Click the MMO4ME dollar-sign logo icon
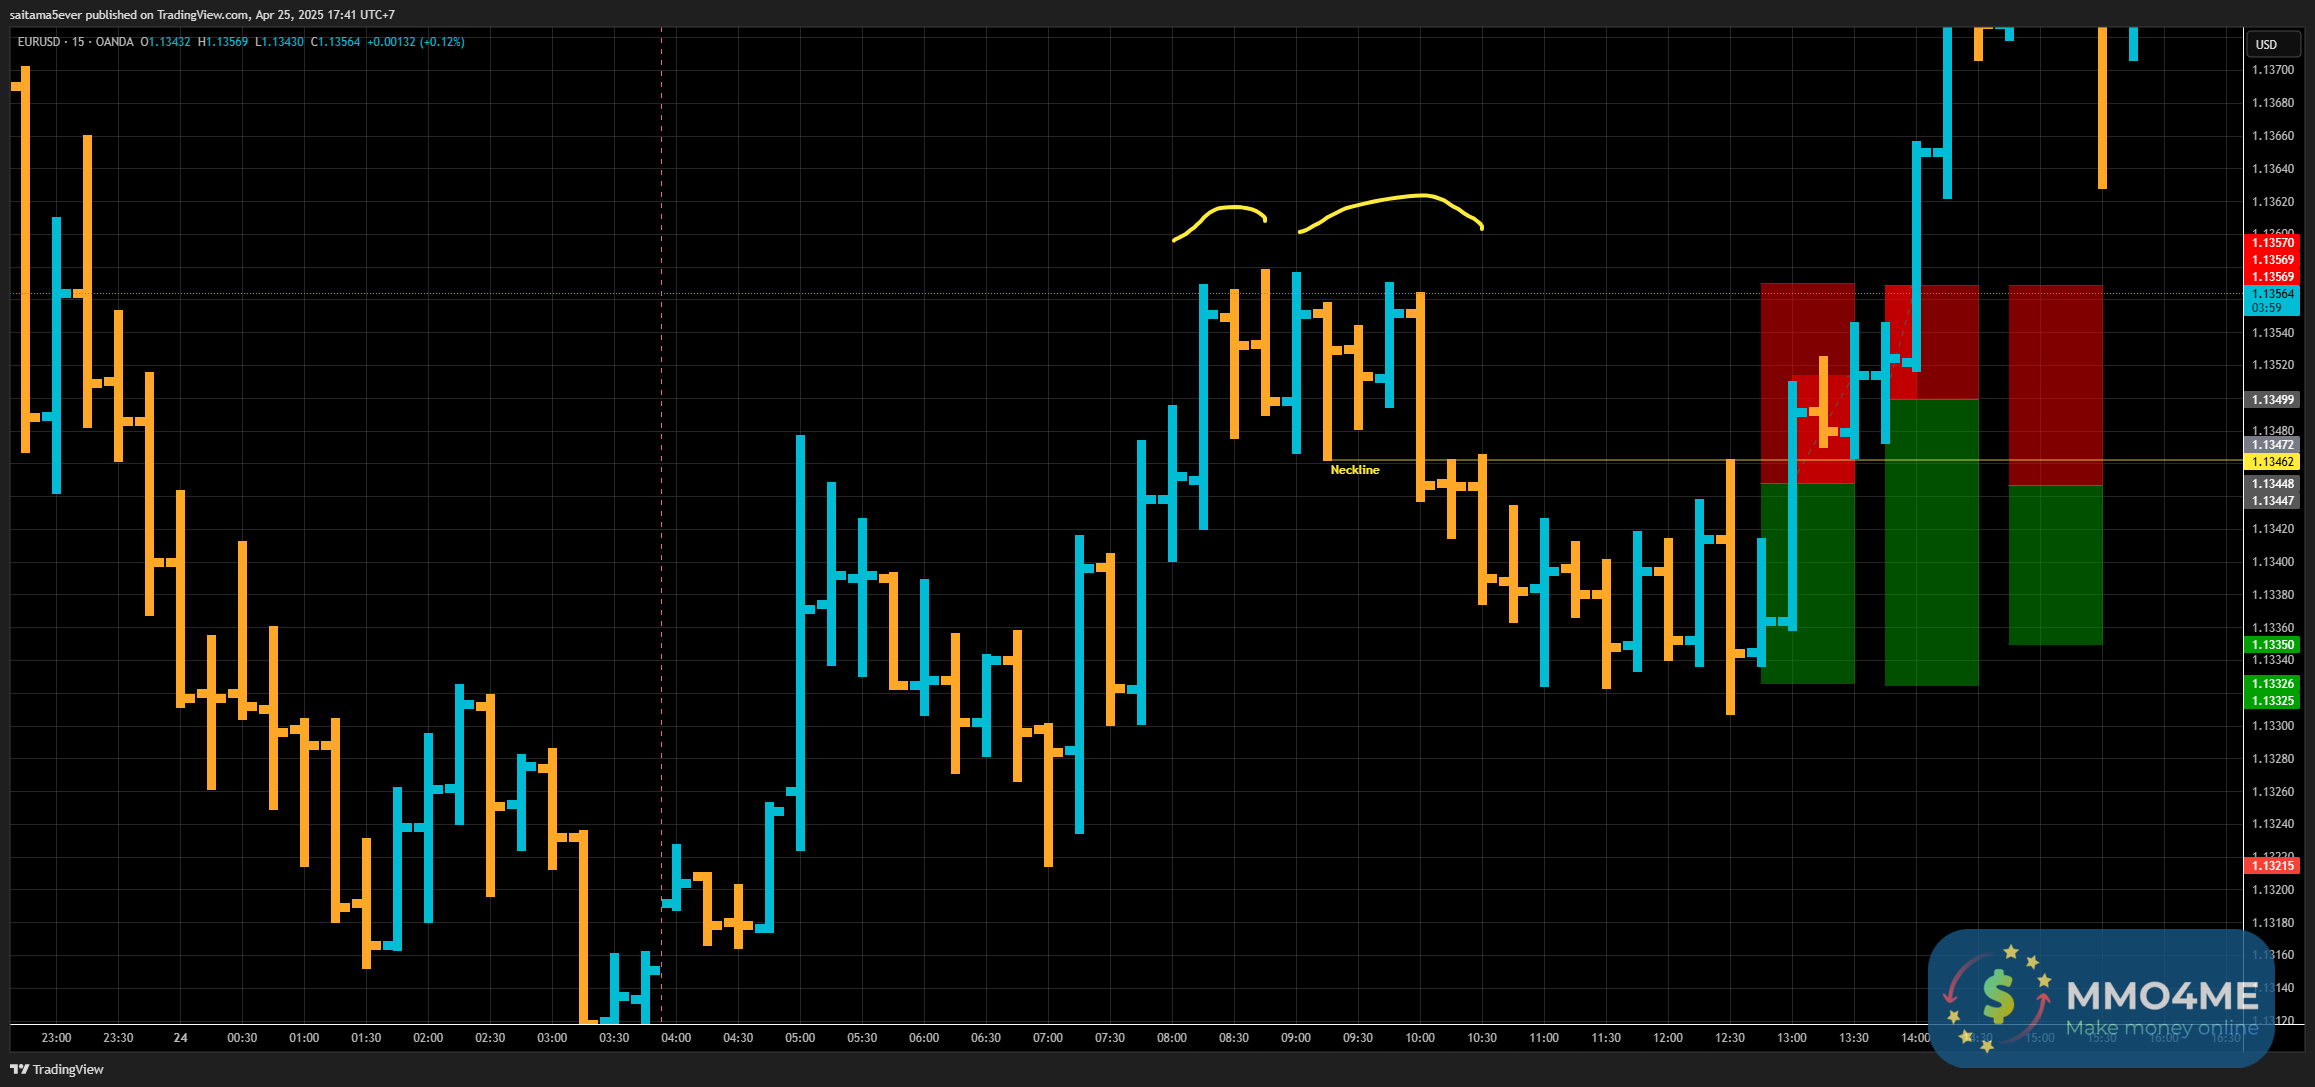This screenshot has width=2315, height=1087. [x=1997, y=998]
